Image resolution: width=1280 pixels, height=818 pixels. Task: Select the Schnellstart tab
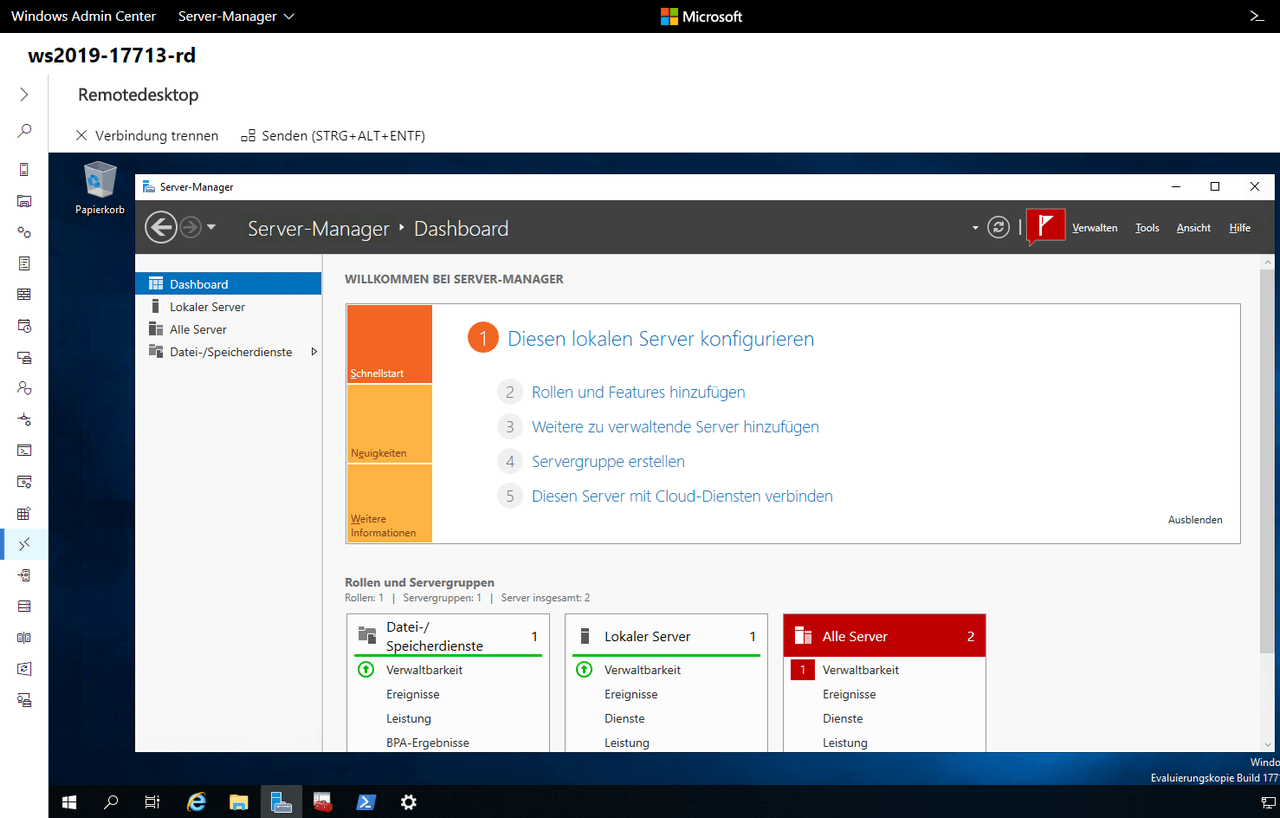point(390,344)
